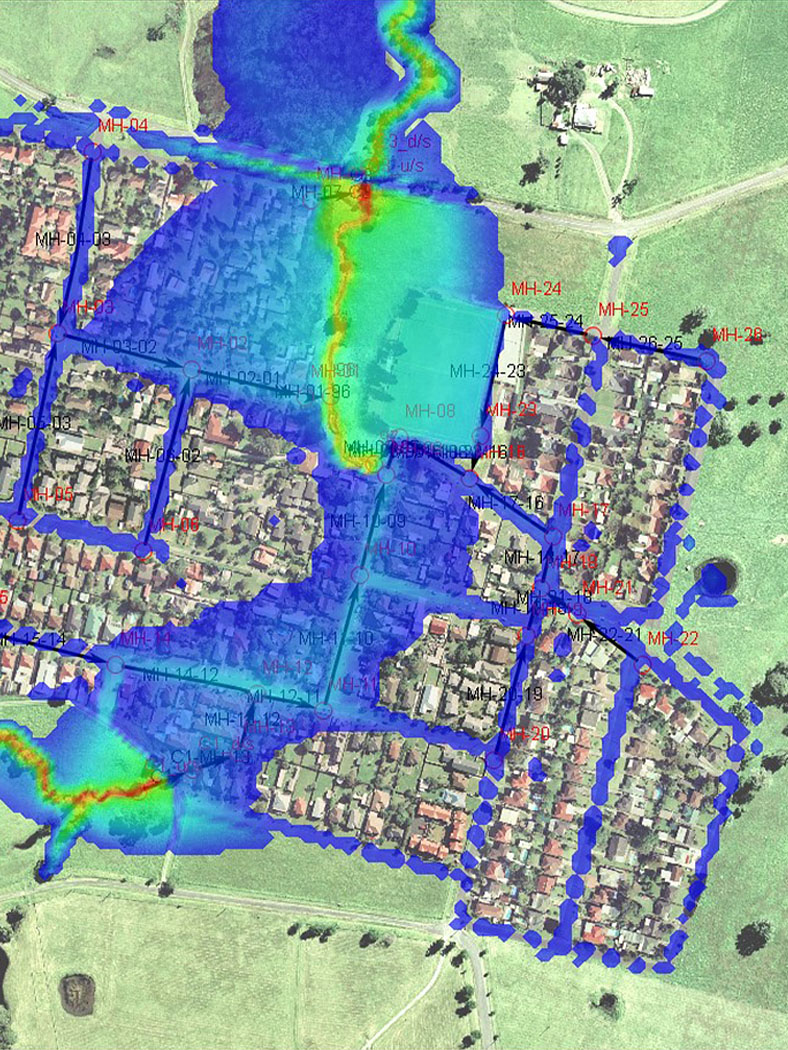Click the MH-04-03 pipe label

pos(73,239)
